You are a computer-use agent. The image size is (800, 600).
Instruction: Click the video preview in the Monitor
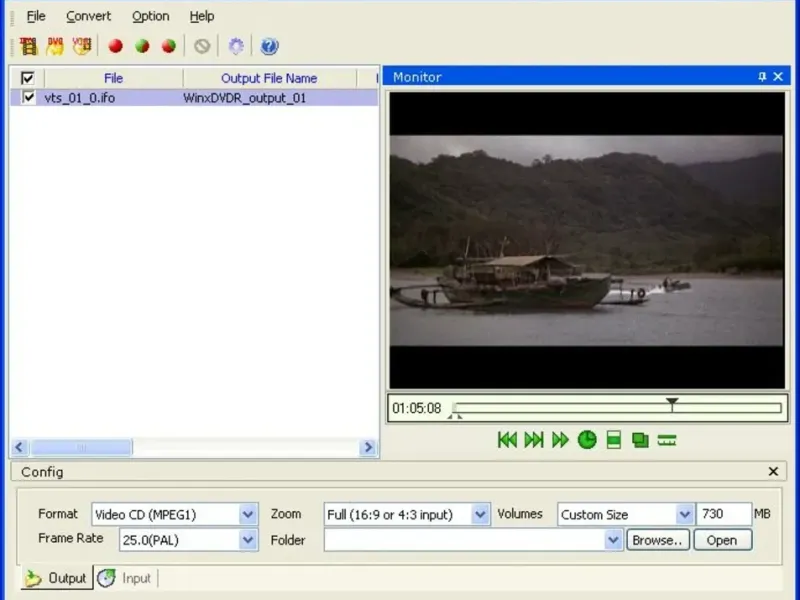(587, 240)
